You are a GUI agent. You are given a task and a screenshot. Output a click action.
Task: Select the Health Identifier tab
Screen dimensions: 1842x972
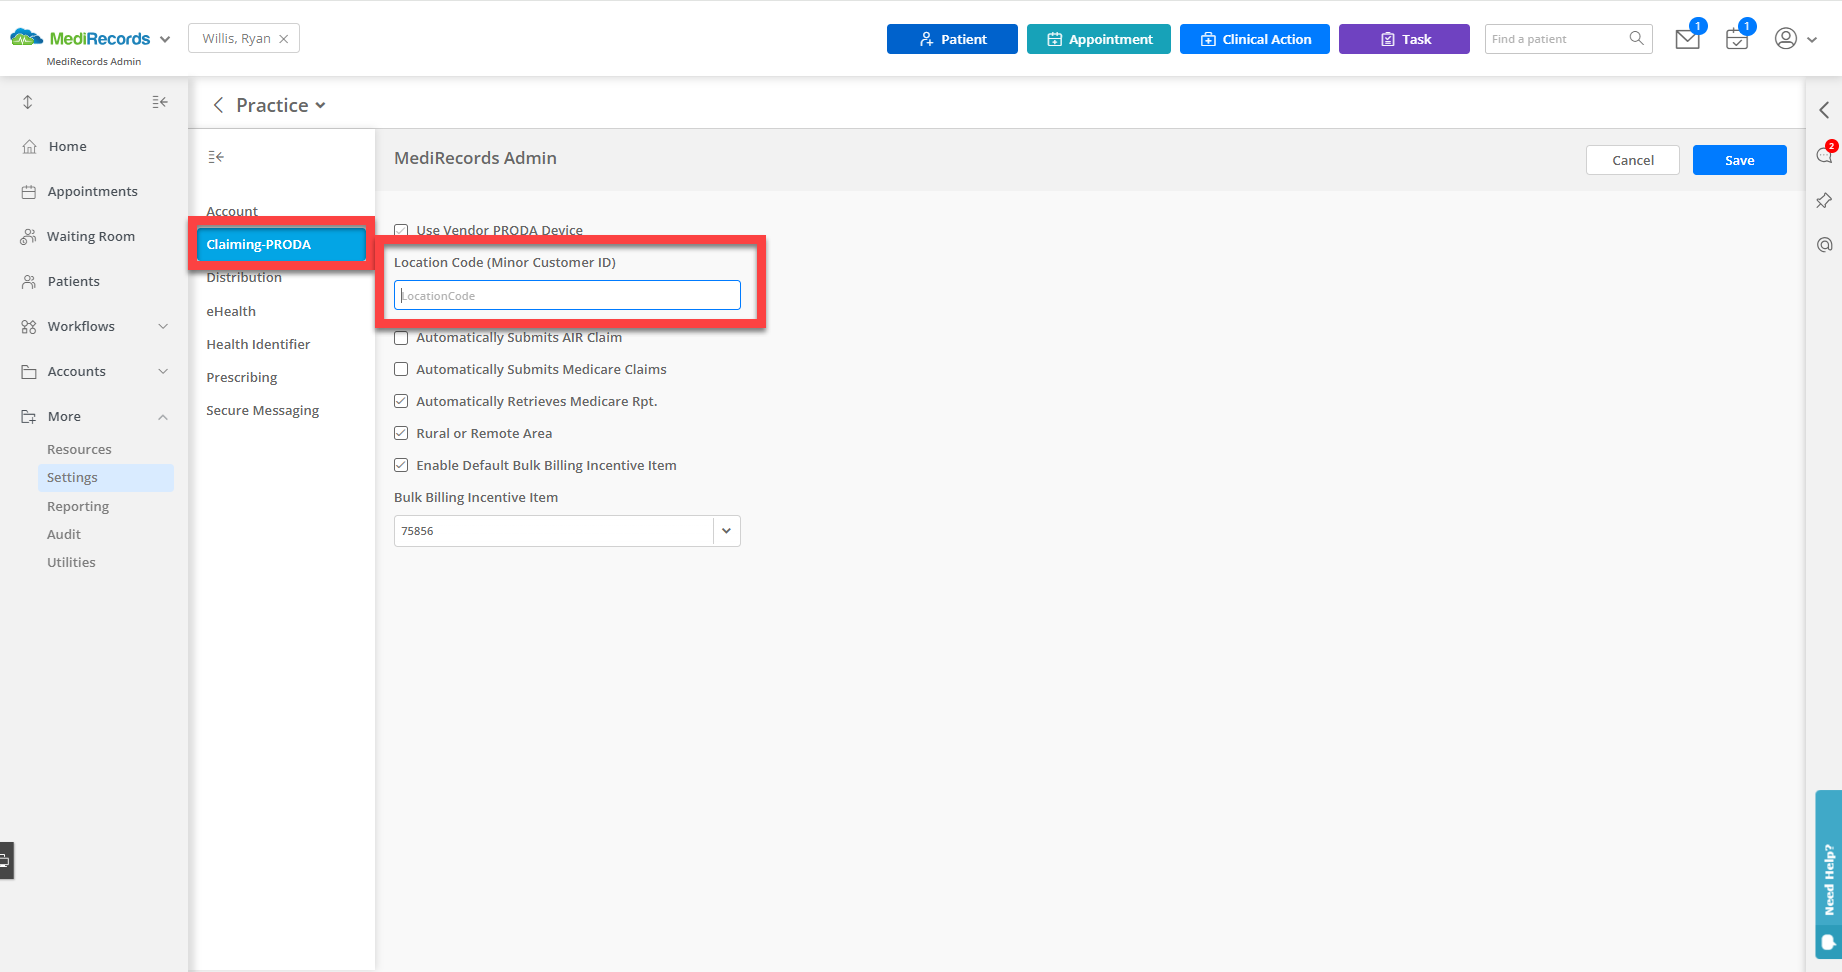click(x=258, y=344)
